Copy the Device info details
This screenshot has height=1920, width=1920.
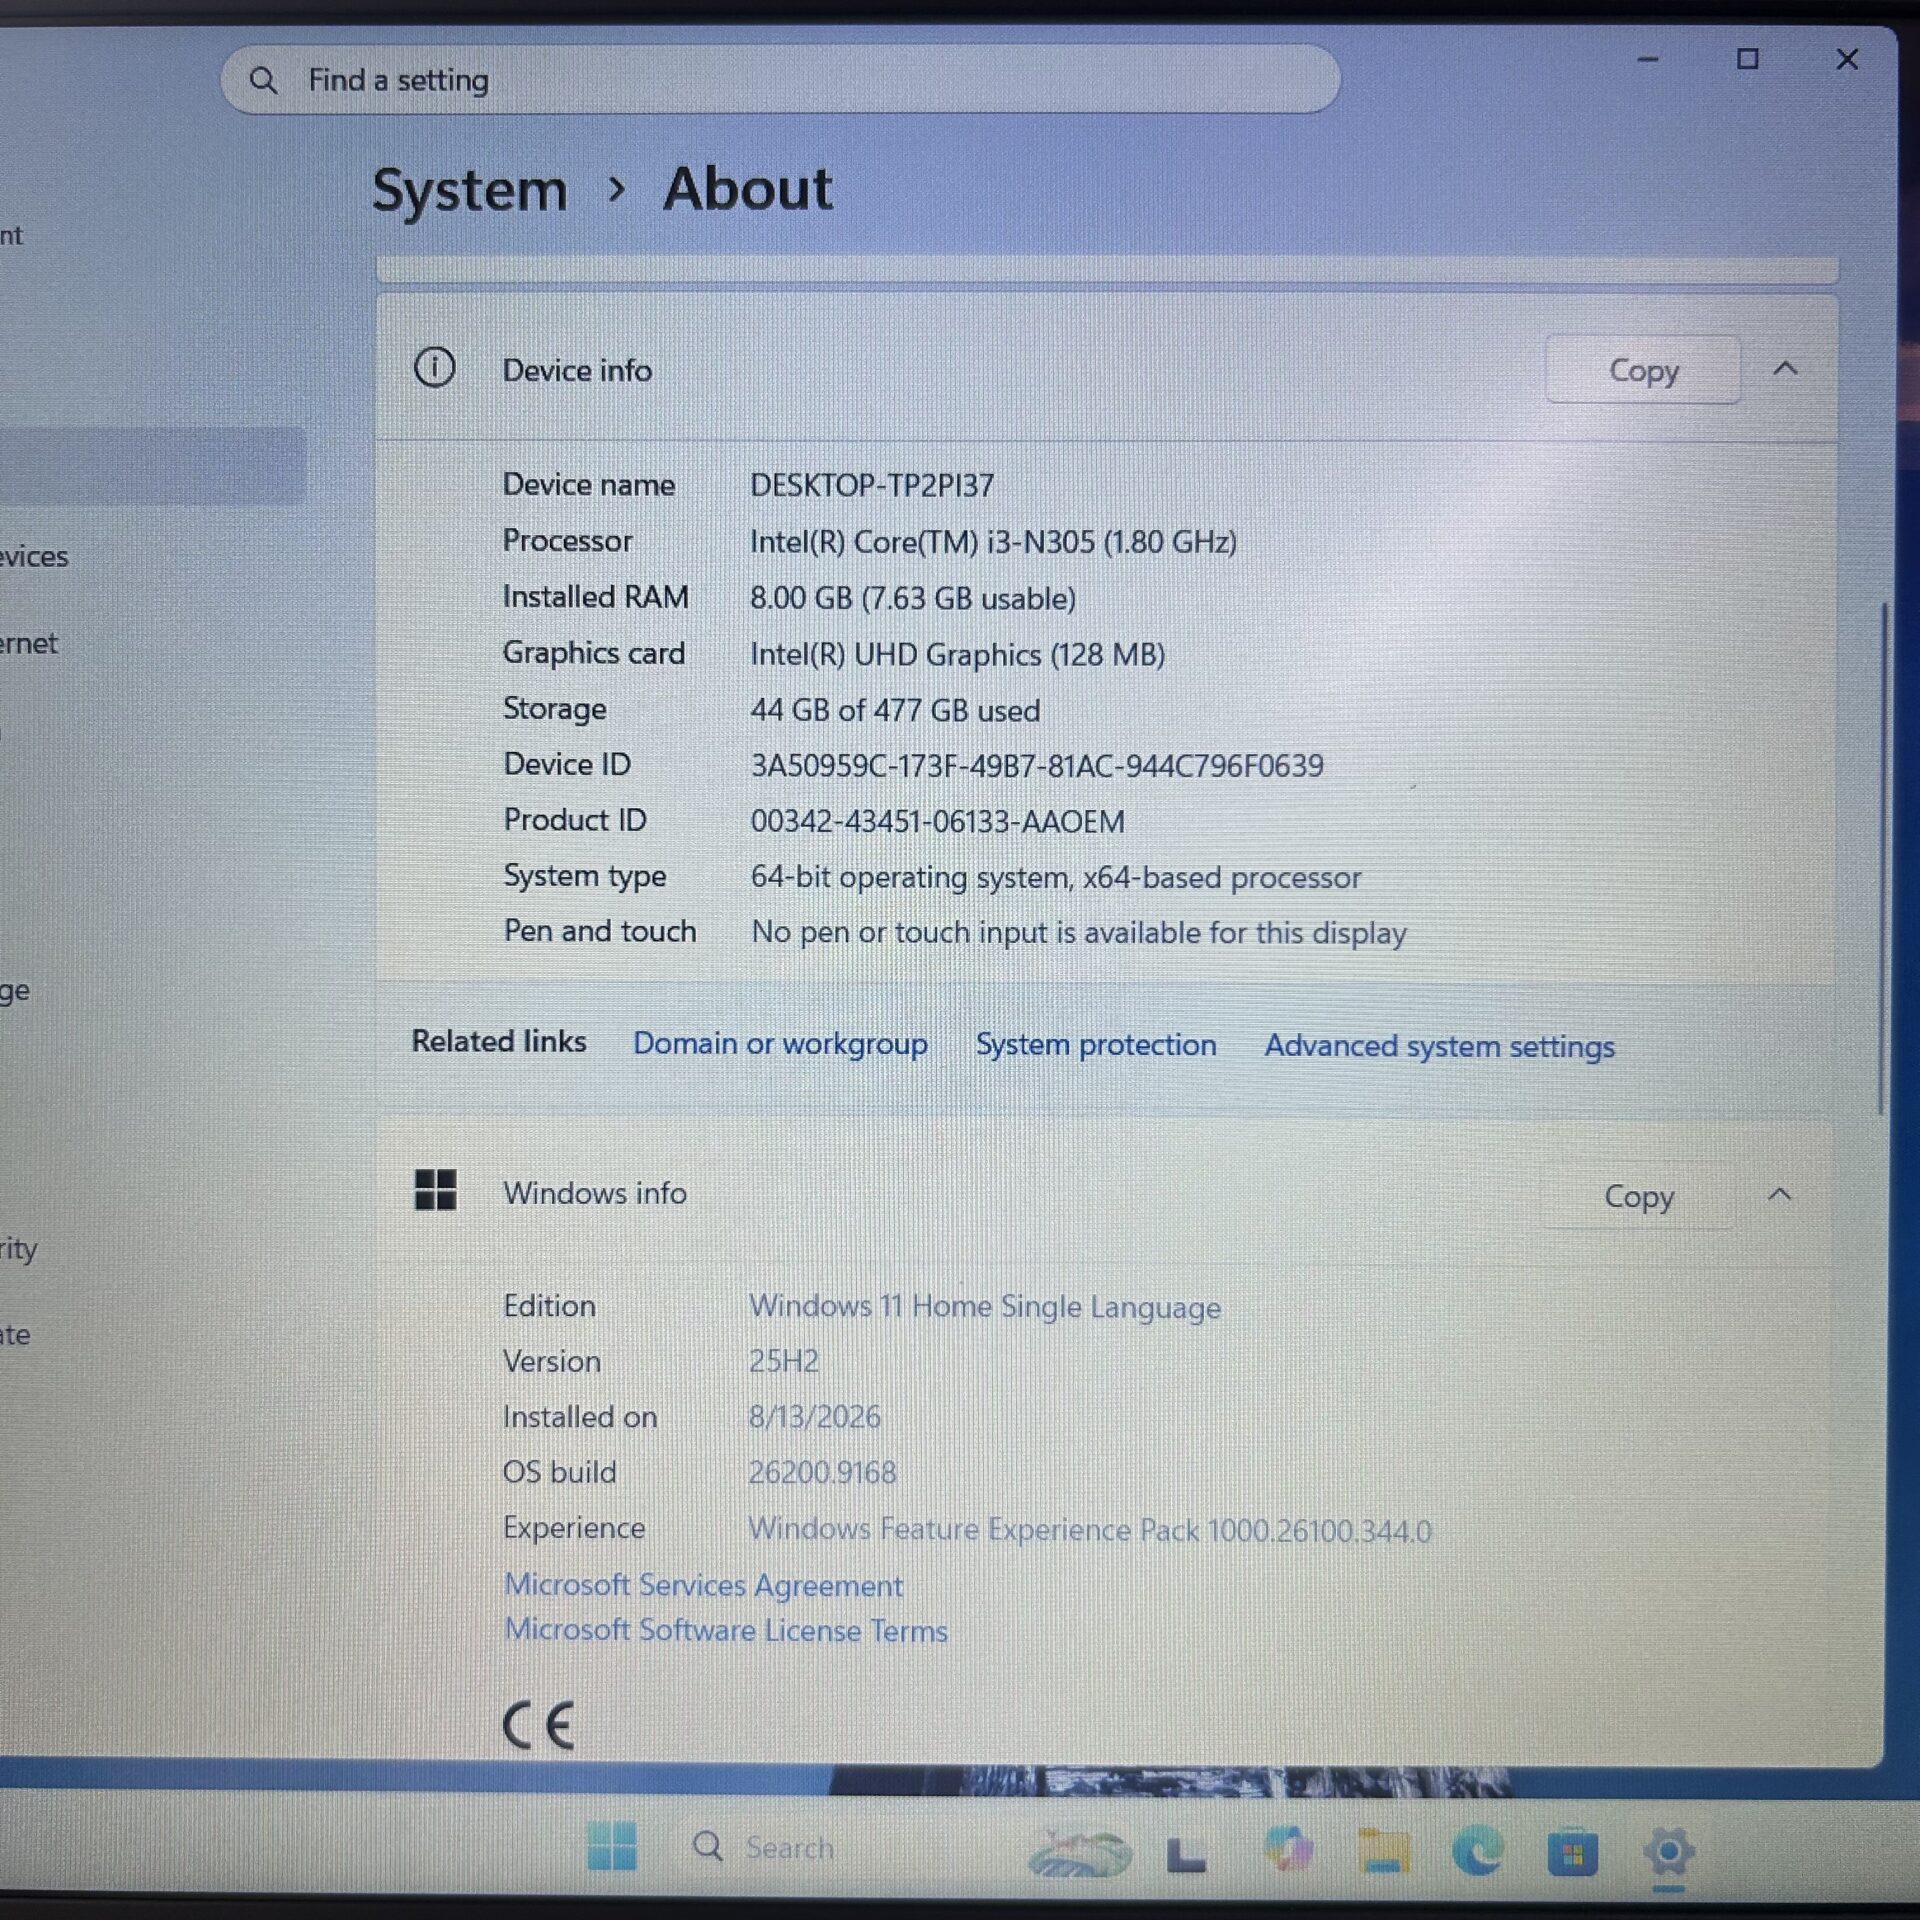tap(1643, 370)
